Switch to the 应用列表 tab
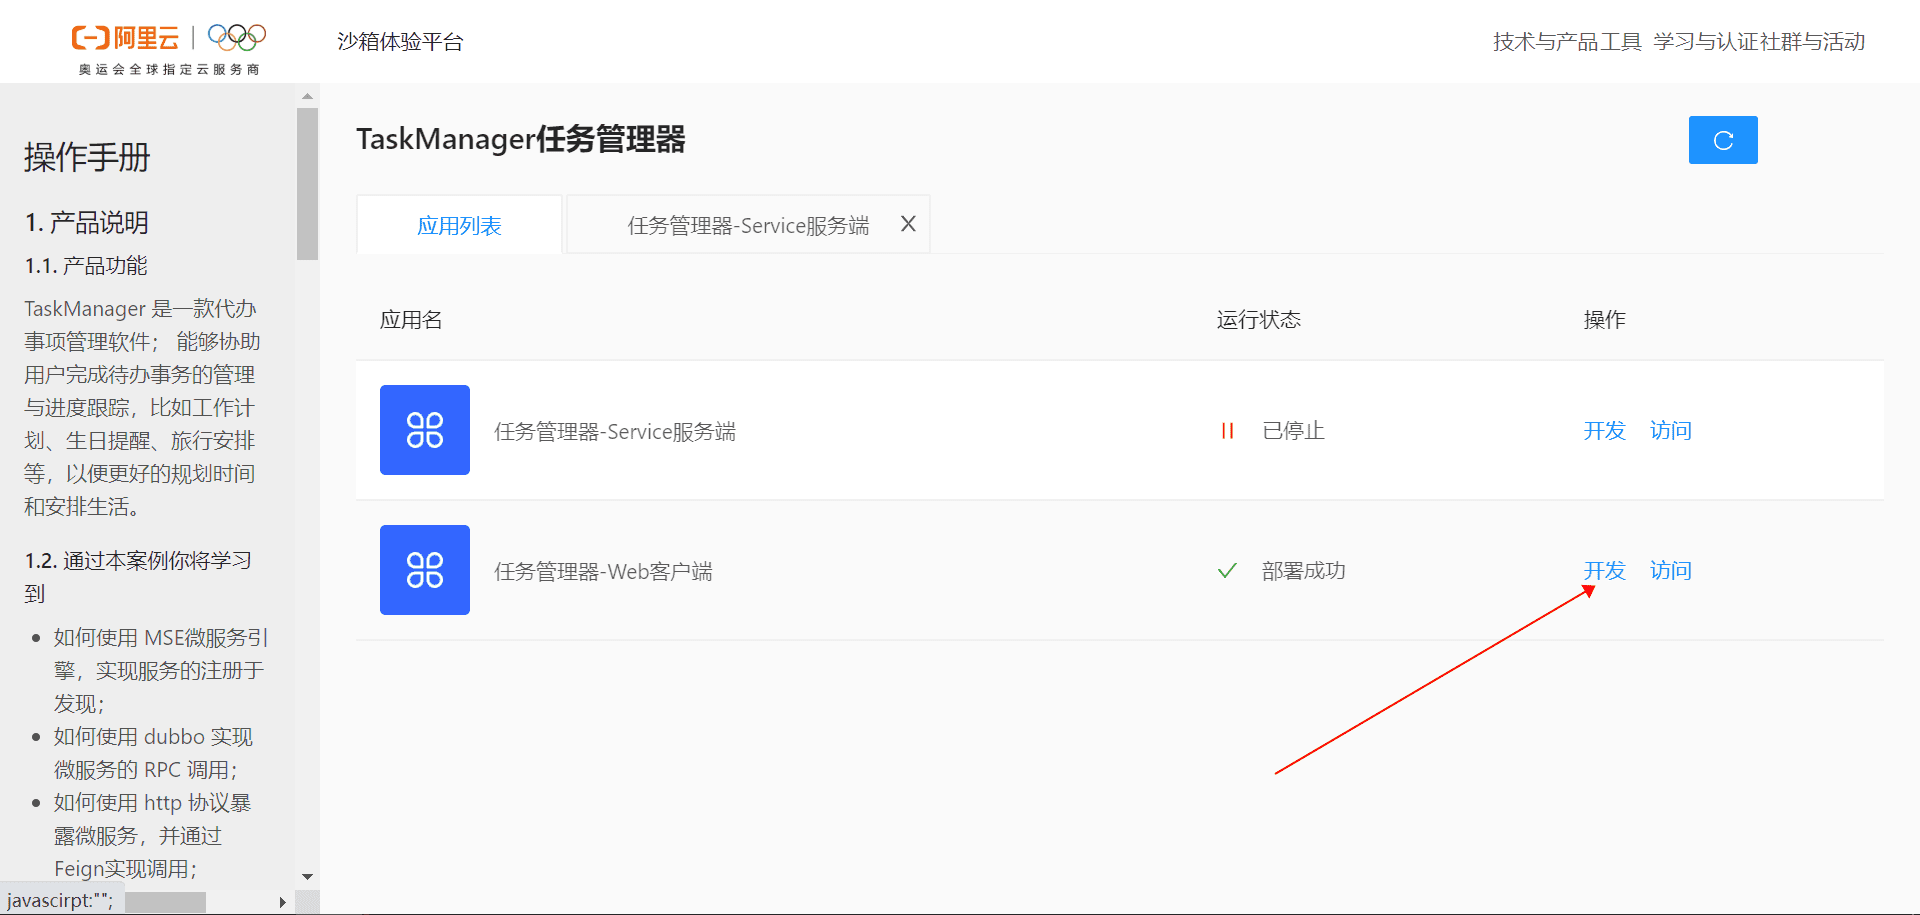The height and width of the screenshot is (915, 1920). coord(459,225)
